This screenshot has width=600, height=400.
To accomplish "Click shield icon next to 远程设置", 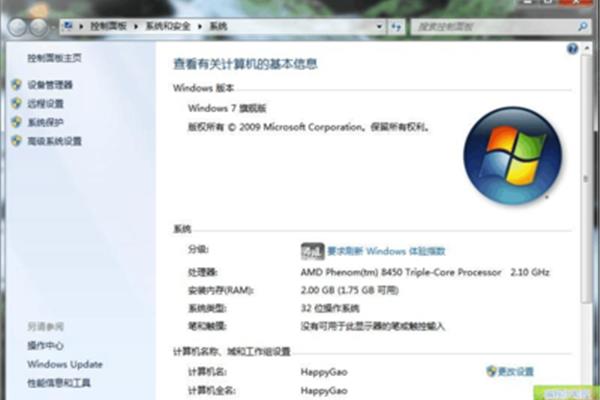I will pyautogui.click(x=16, y=103).
